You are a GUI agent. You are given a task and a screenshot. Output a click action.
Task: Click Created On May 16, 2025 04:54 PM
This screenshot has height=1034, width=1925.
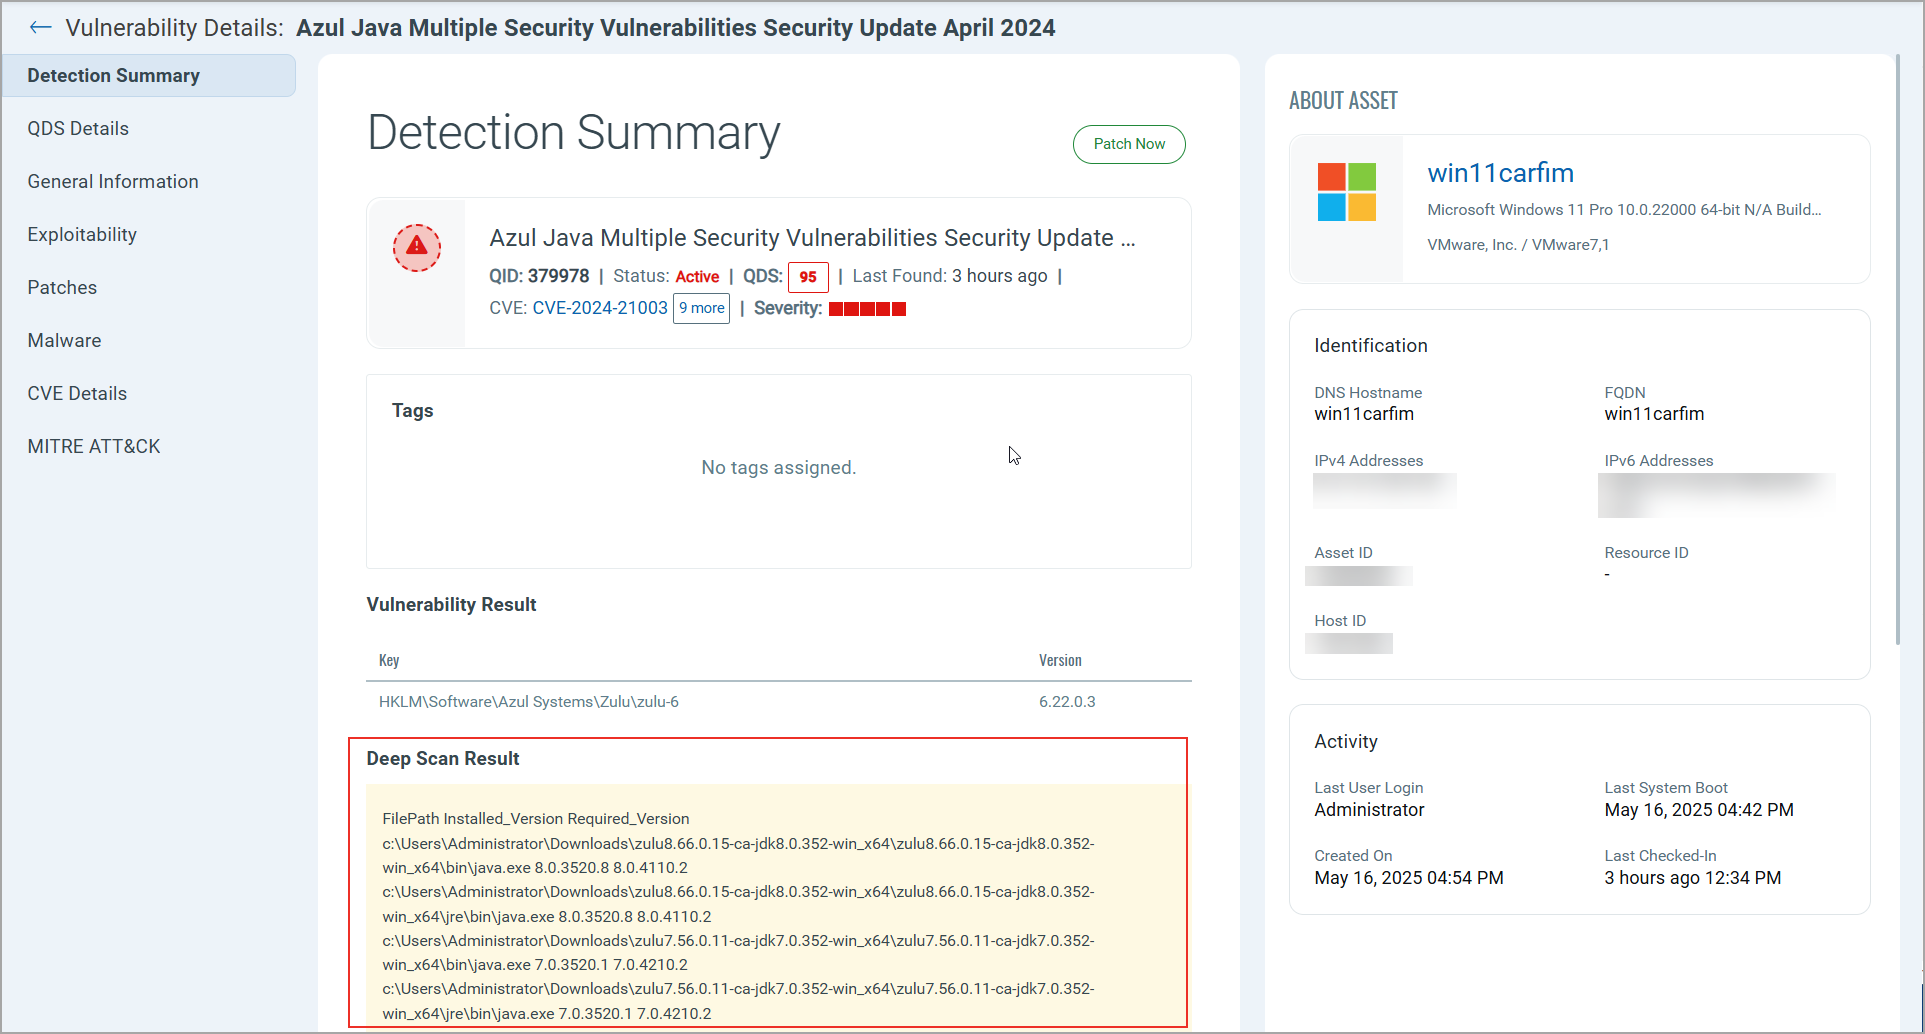[x=1409, y=878]
